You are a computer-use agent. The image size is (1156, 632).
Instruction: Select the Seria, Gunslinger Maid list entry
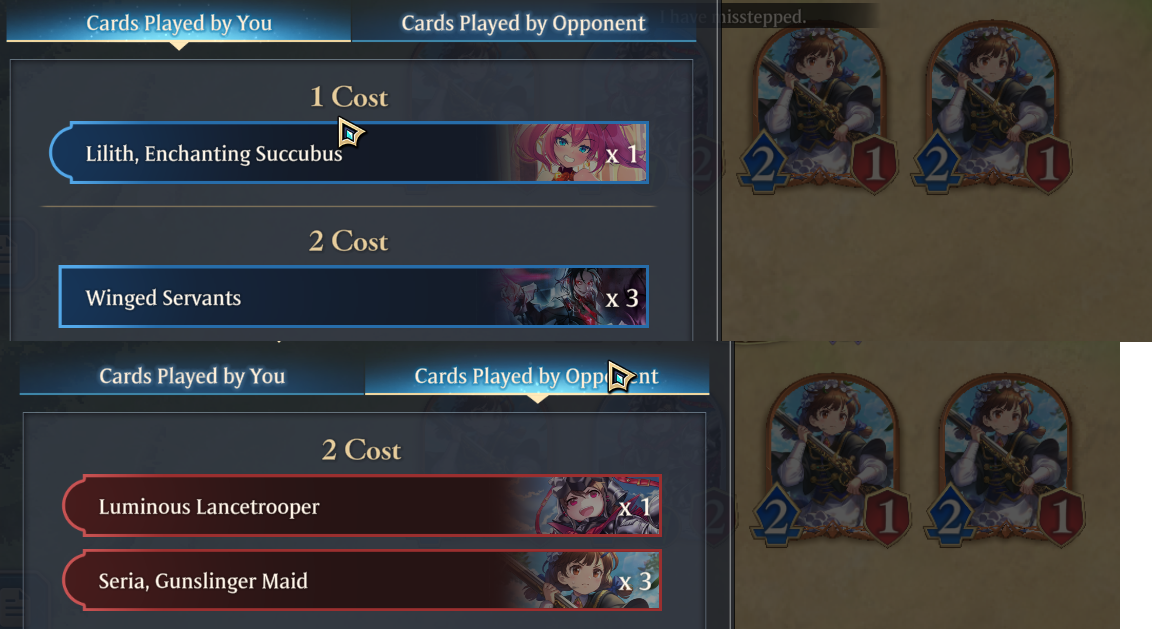click(x=362, y=580)
